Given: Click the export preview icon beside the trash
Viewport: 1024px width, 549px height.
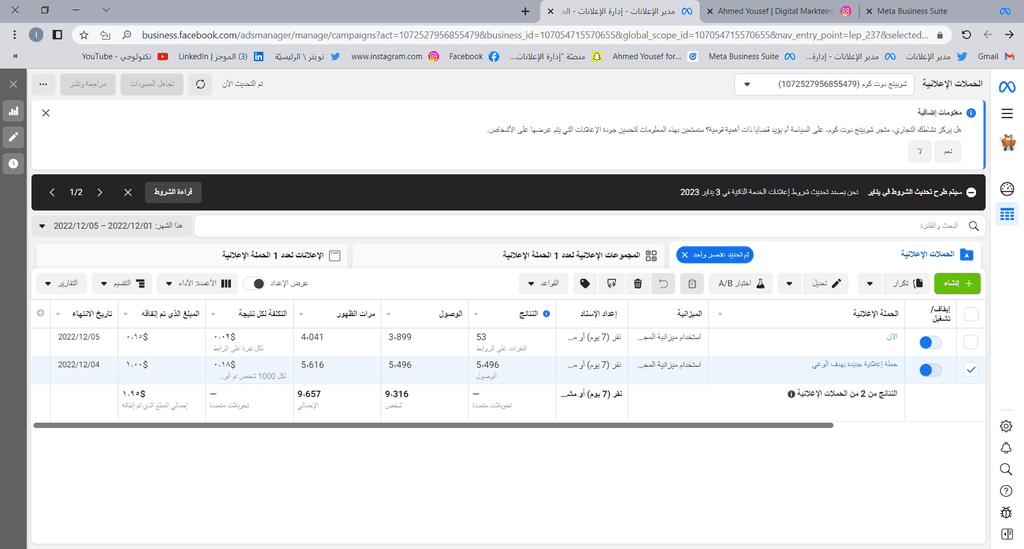Looking at the screenshot, I should pos(611,283).
